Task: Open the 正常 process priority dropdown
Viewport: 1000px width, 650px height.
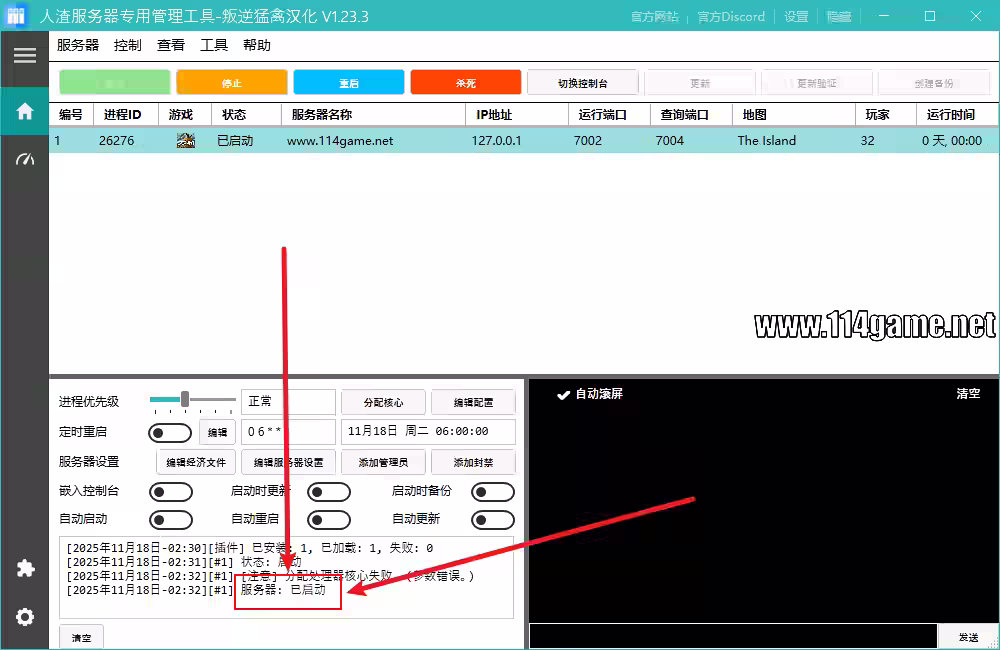Action: (x=287, y=402)
